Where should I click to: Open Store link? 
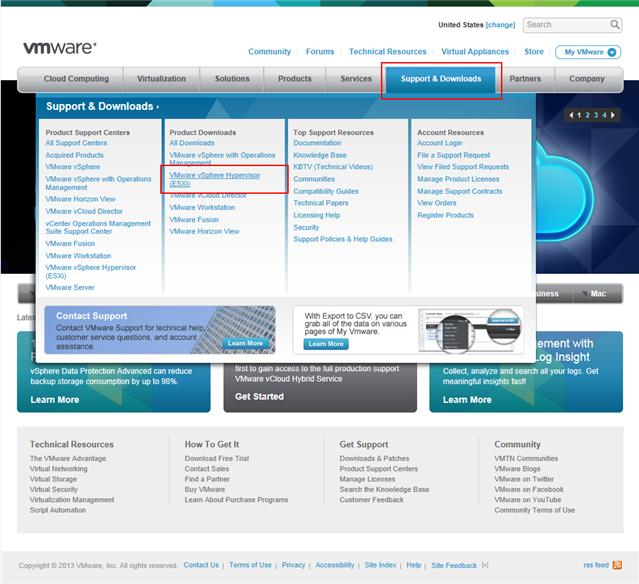[534, 52]
